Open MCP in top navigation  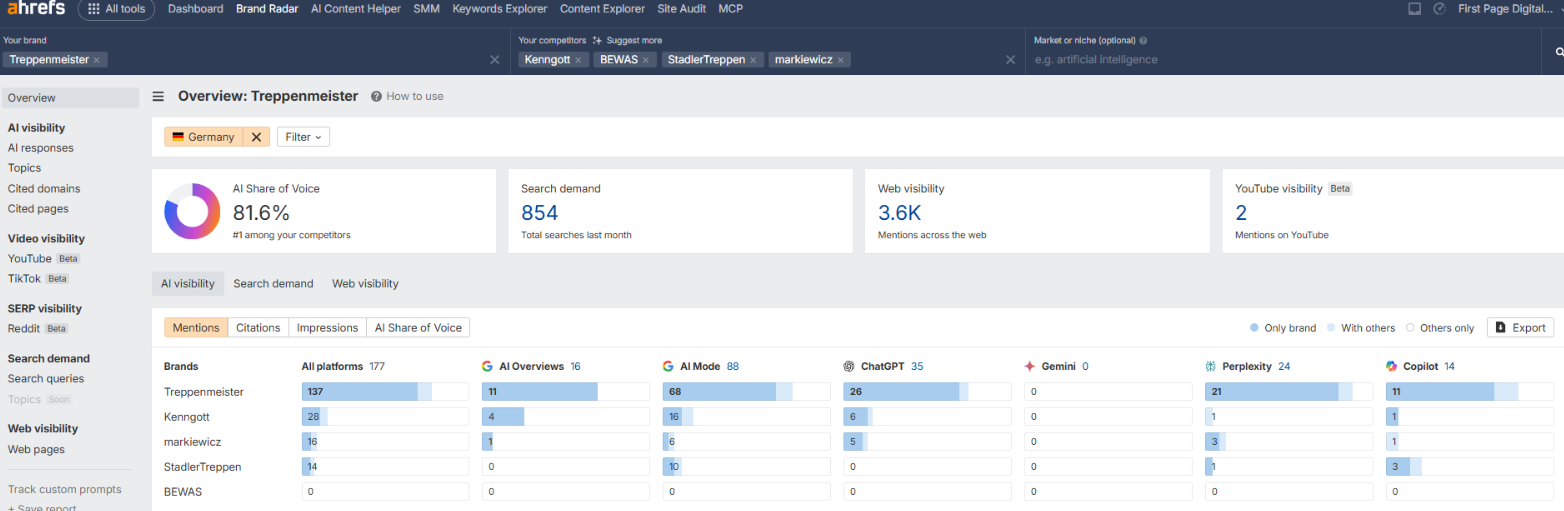(730, 9)
